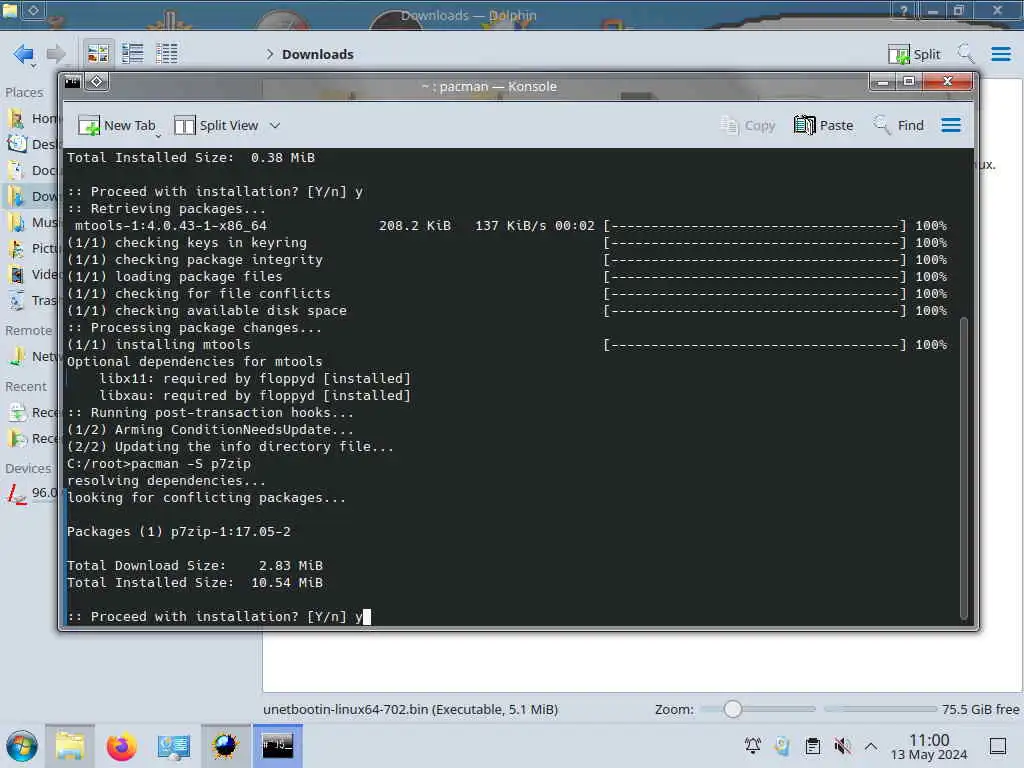Click the Split button in Dolphin
The height and width of the screenshot is (768, 1024).
pos(914,54)
